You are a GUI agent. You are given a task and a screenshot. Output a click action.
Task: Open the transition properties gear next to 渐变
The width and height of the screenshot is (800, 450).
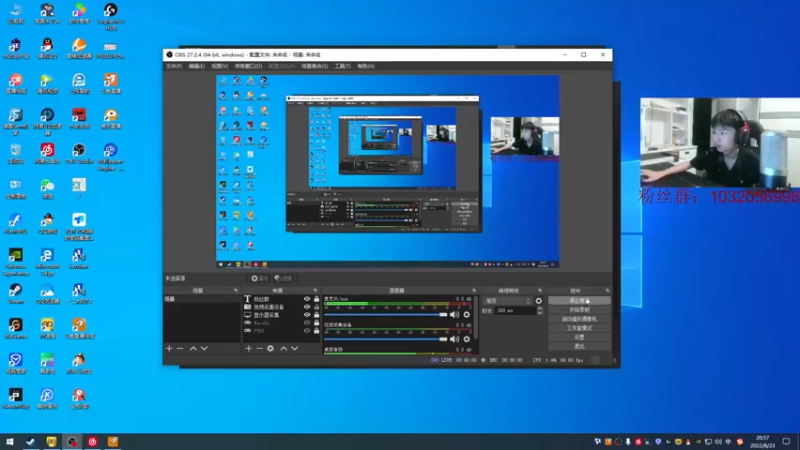coord(539,301)
